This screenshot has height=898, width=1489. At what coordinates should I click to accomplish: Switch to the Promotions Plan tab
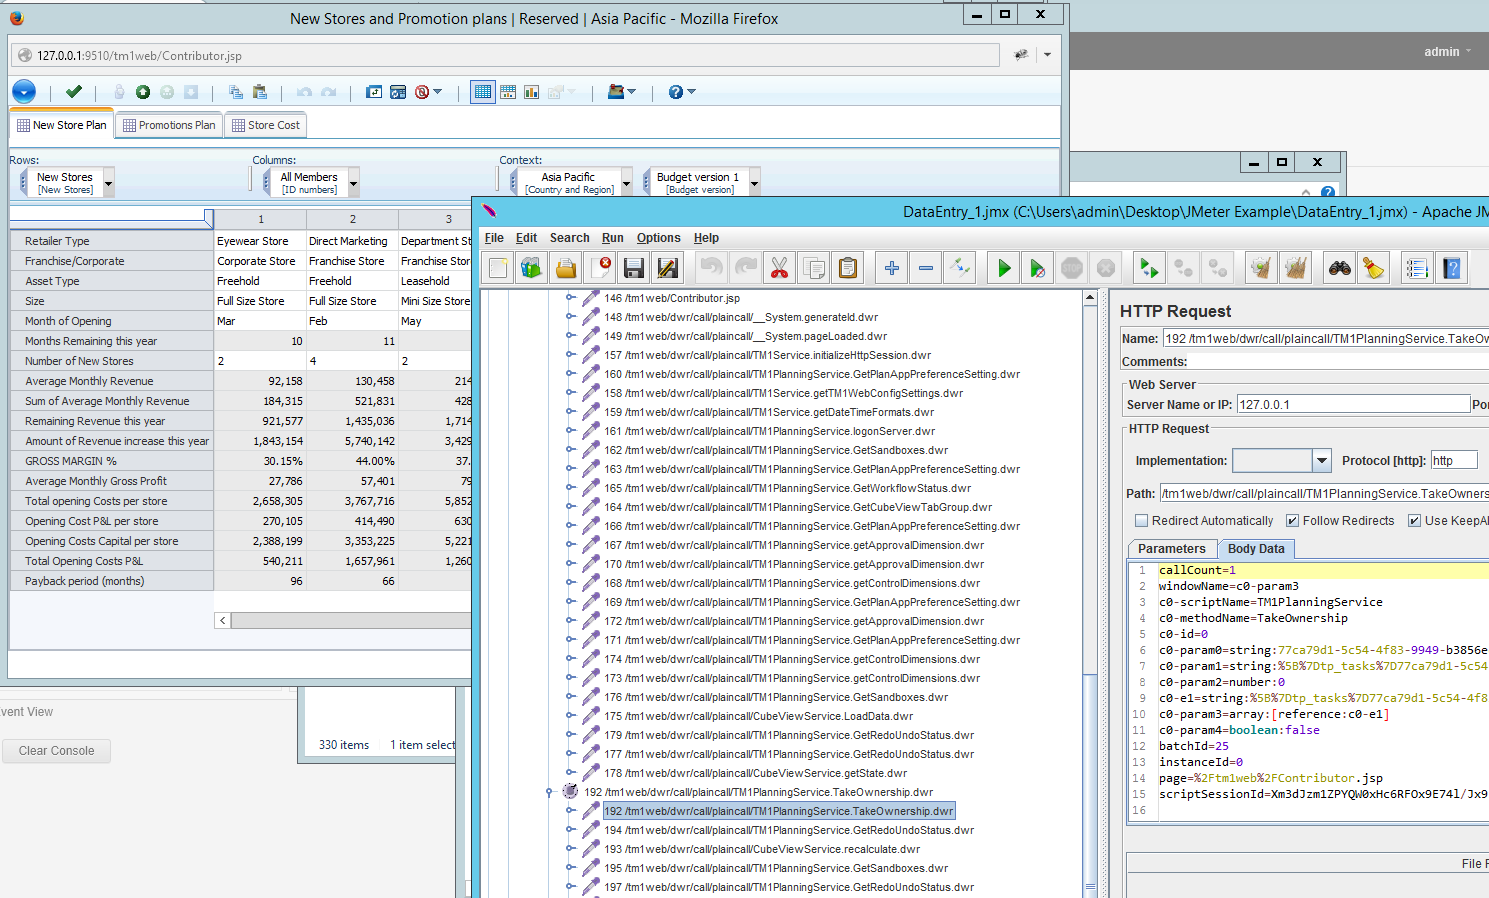[169, 125]
